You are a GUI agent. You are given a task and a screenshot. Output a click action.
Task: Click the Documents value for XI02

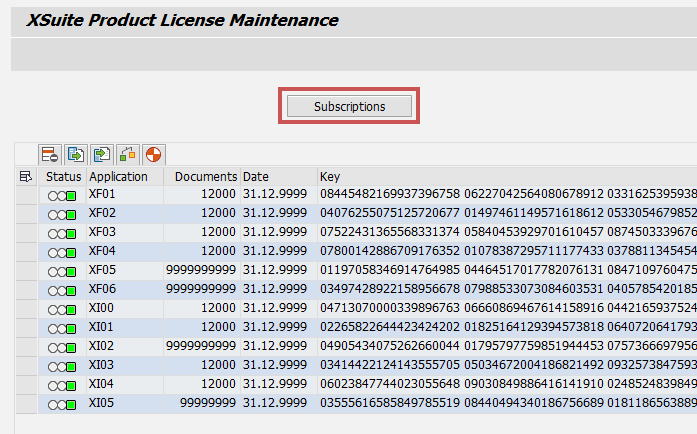205,347
